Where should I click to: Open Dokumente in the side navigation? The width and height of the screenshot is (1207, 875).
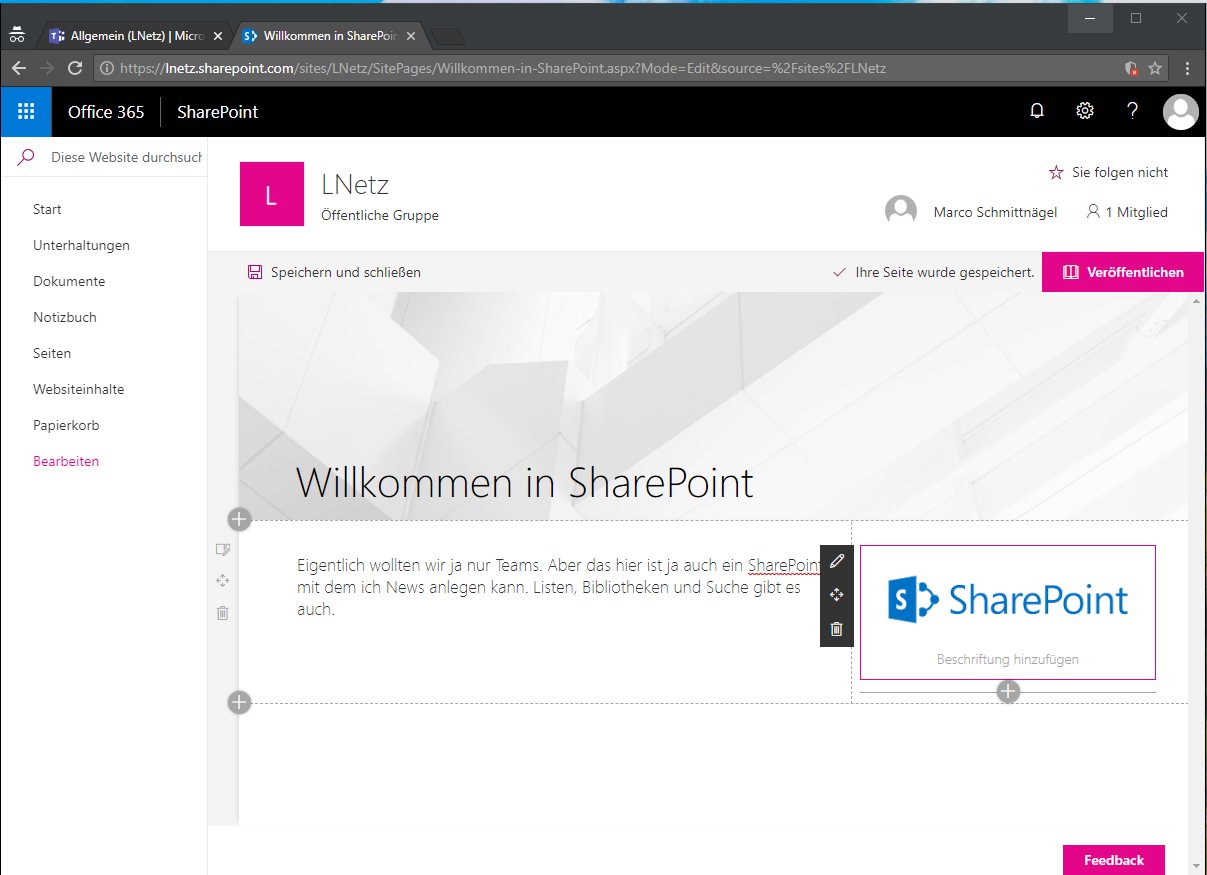(x=69, y=281)
